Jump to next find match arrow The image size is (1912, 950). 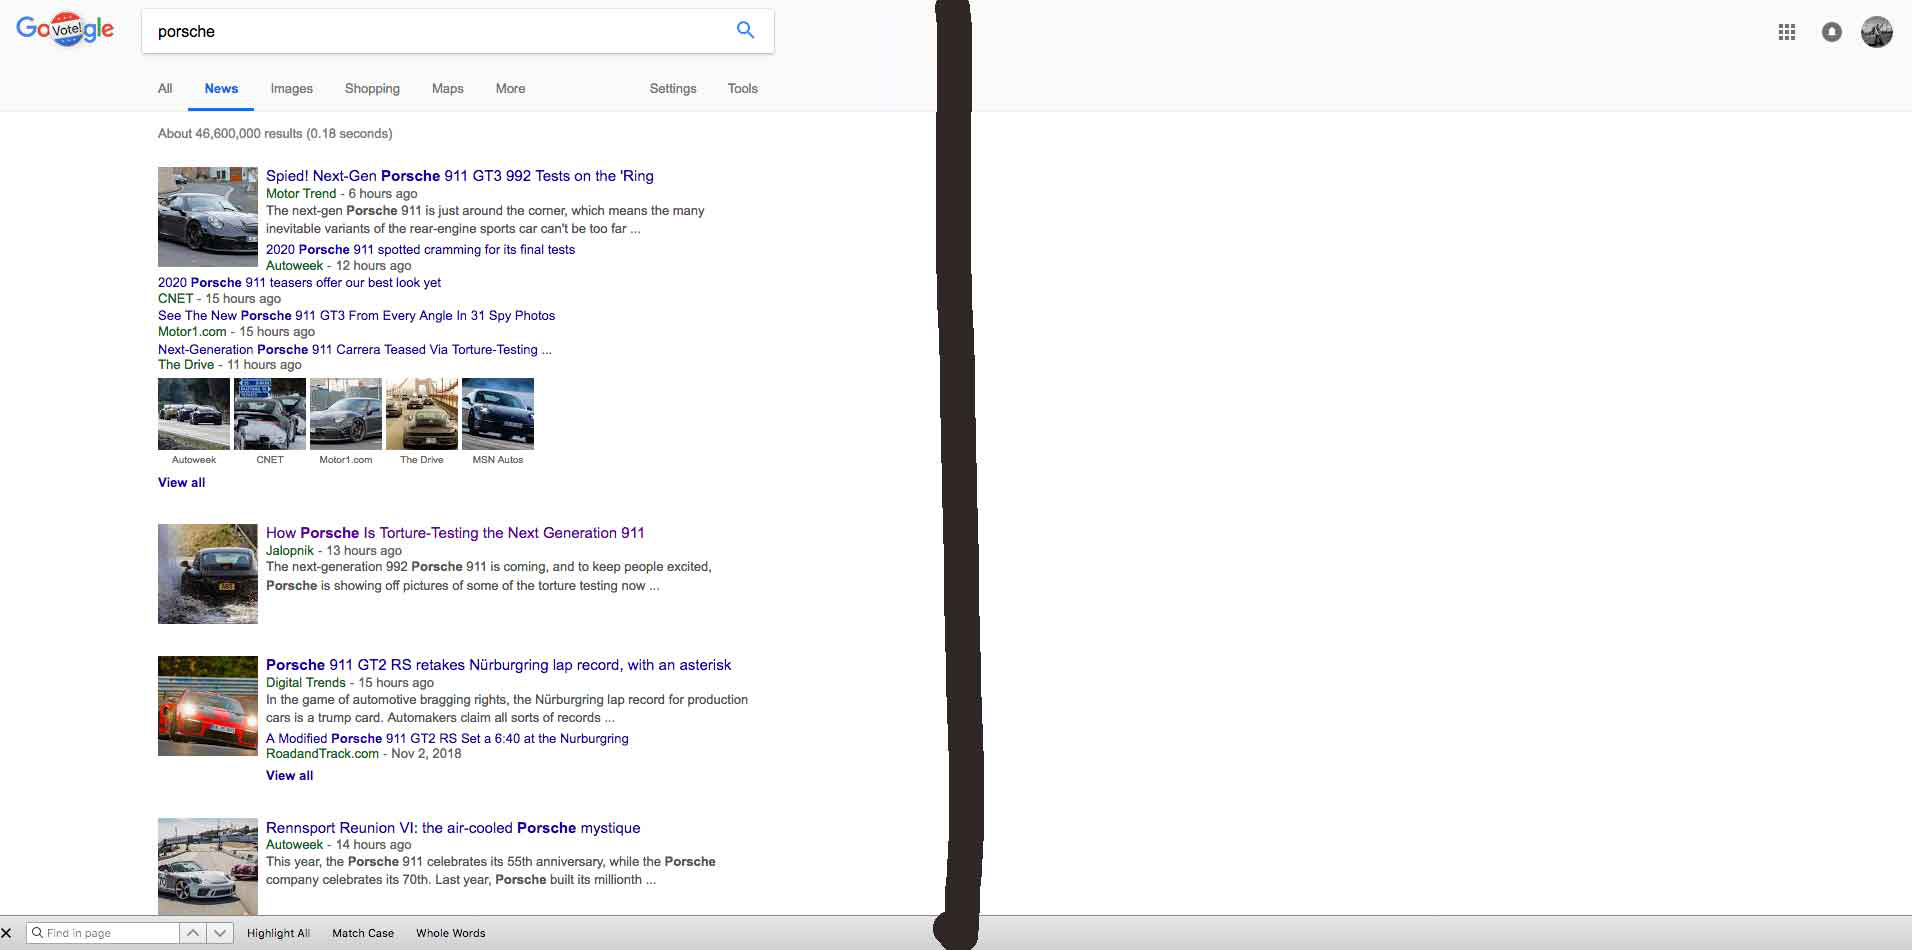(219, 933)
